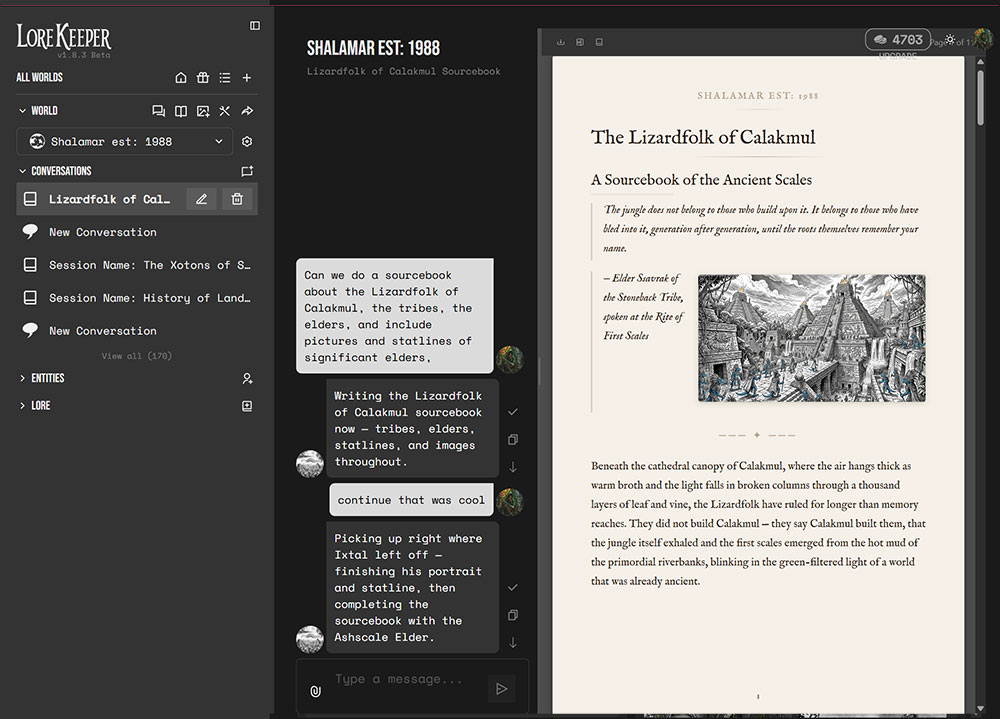Viewport: 1000px width, 719px height.
Task: Select the History of Land session
Action: (140, 297)
